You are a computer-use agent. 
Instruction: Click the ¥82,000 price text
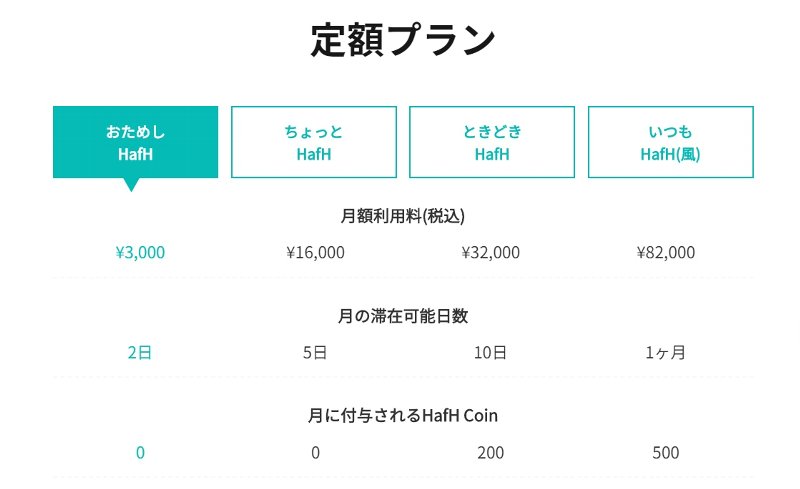click(666, 252)
